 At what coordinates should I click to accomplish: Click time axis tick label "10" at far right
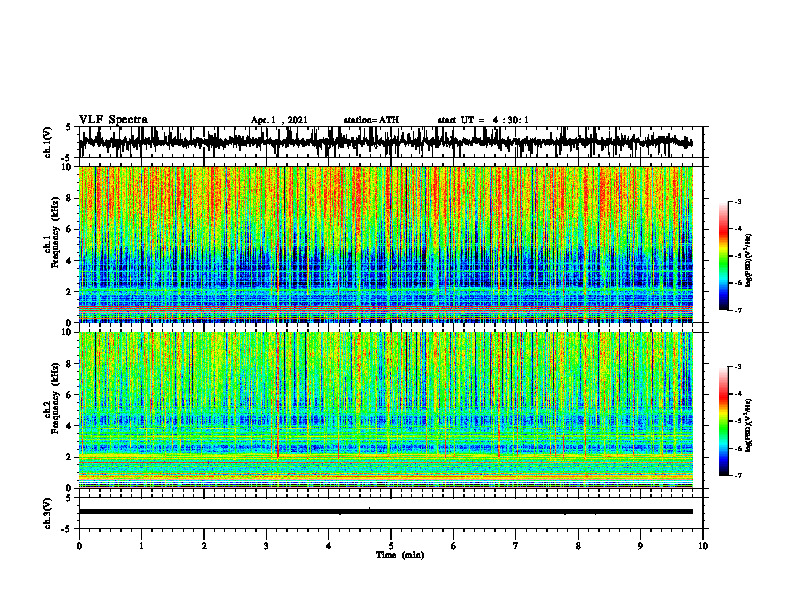pos(703,546)
